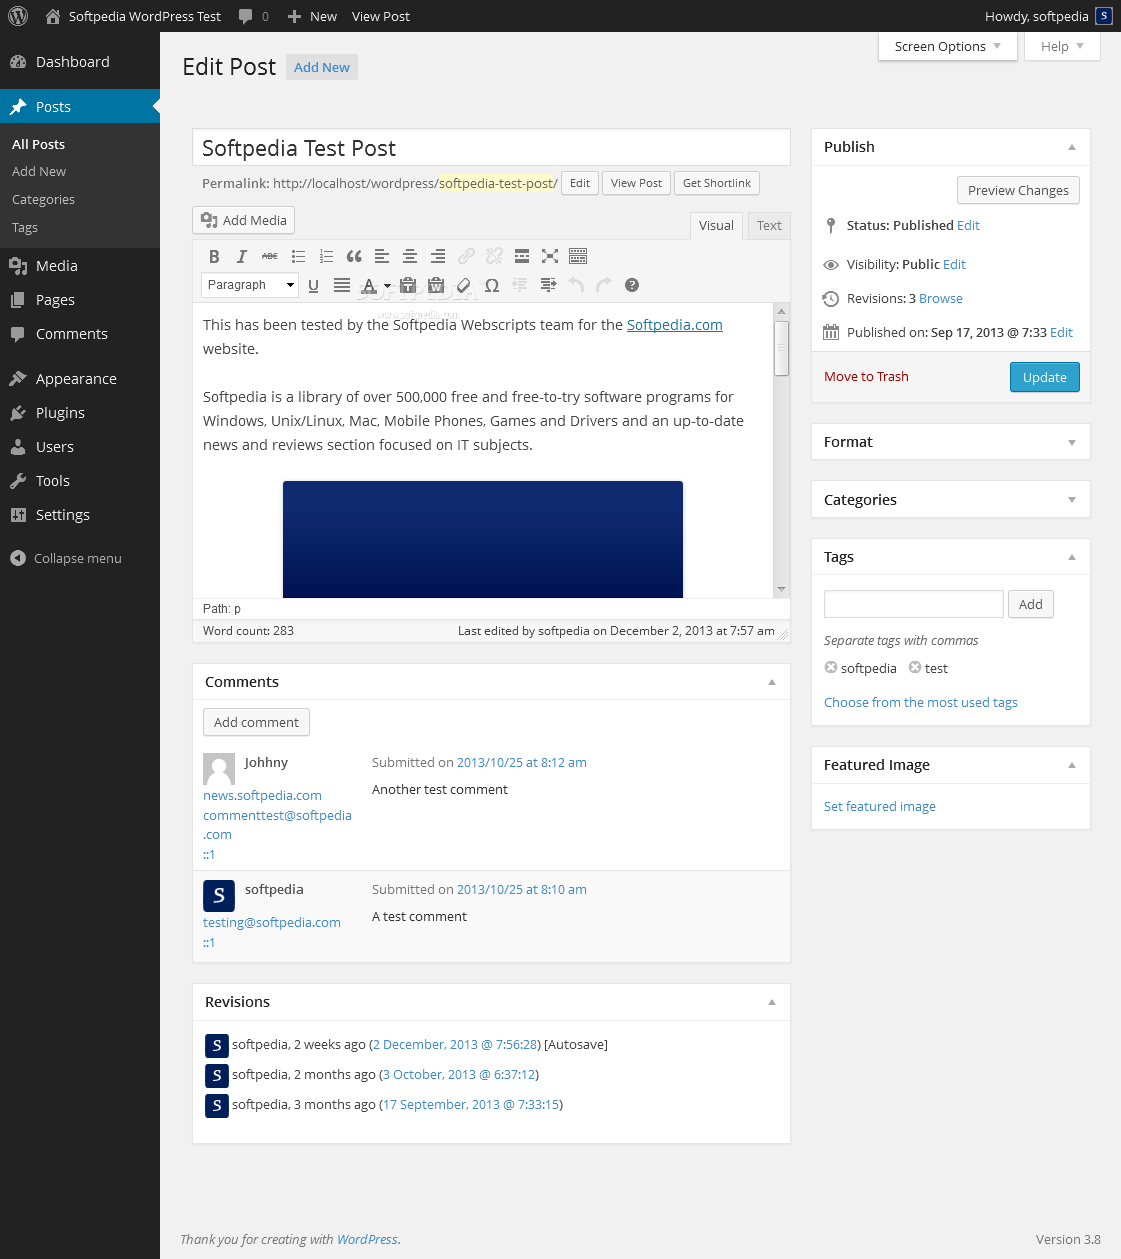Image resolution: width=1121 pixels, height=1259 pixels.
Task: Pick text color with the A icon
Action: click(369, 285)
